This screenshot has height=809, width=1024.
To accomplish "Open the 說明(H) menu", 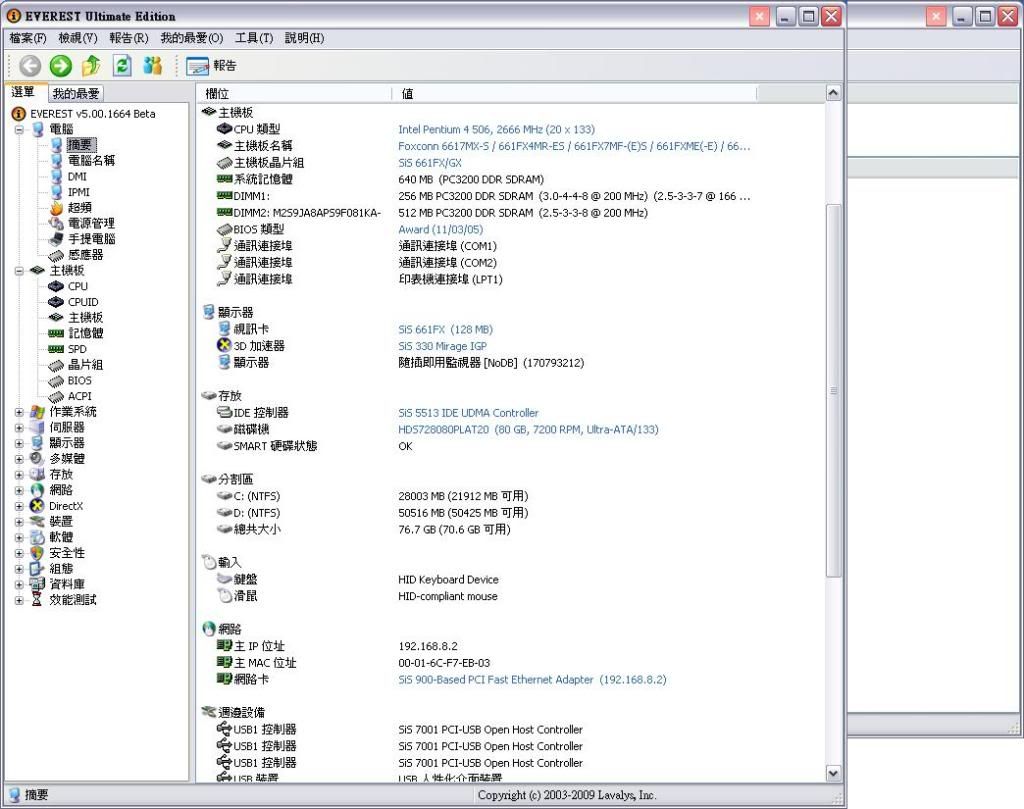I will pyautogui.click(x=304, y=38).
